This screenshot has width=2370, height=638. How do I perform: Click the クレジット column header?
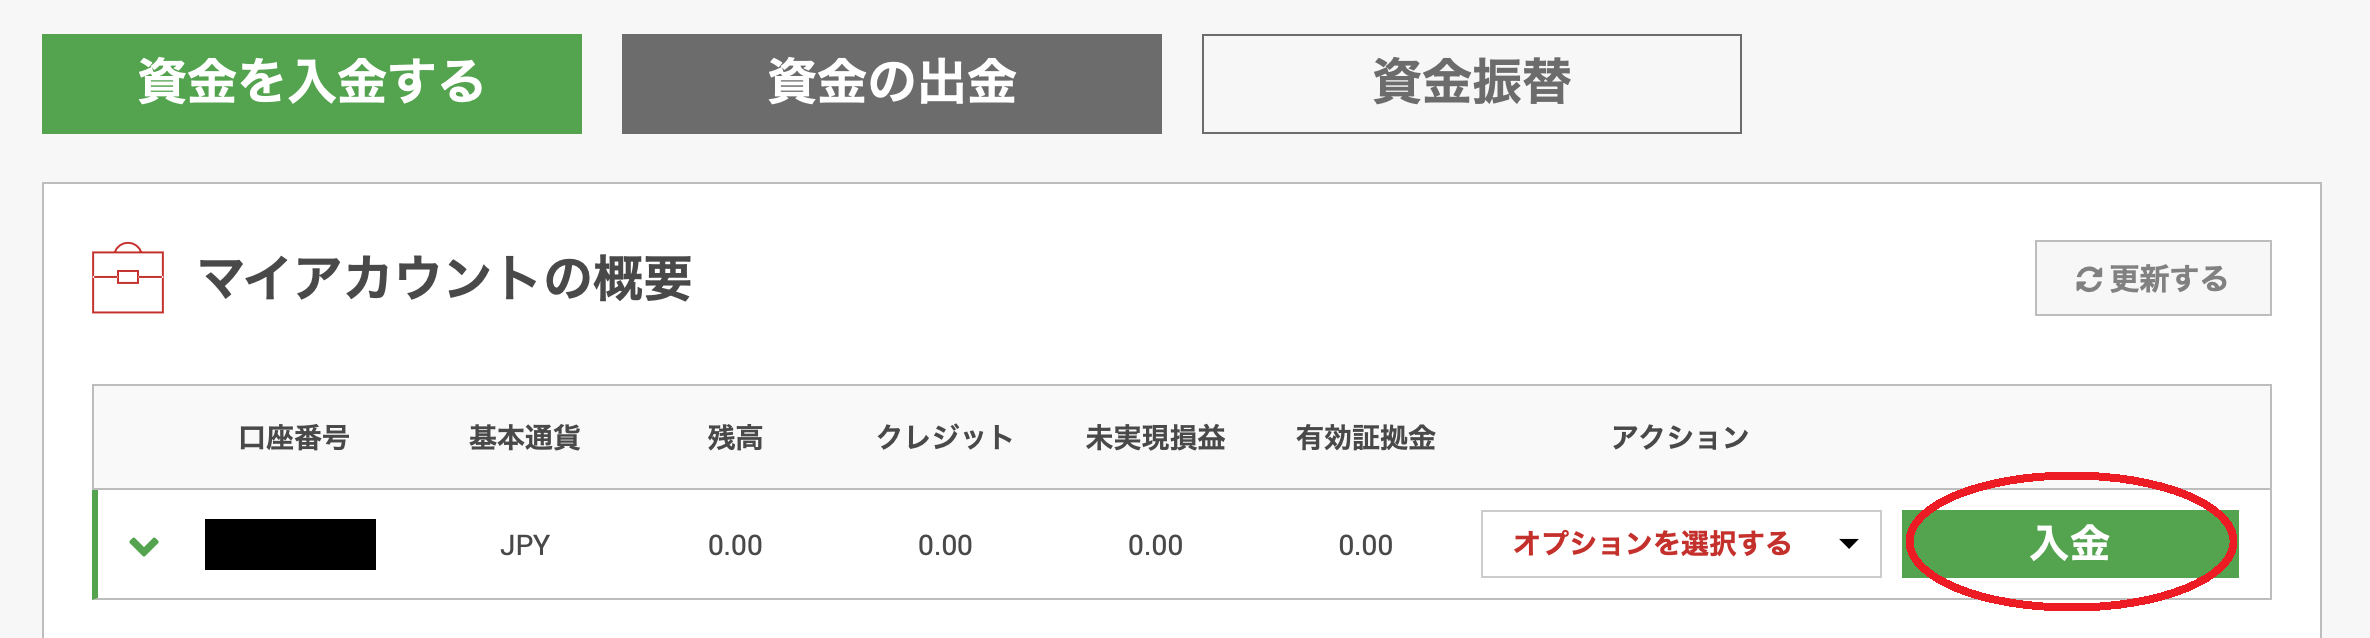[945, 438]
